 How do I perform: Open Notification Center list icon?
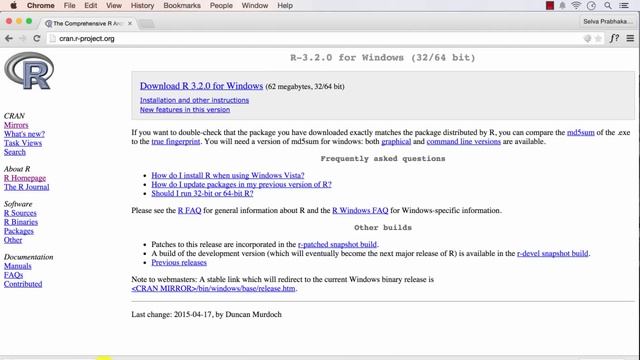point(624,6)
